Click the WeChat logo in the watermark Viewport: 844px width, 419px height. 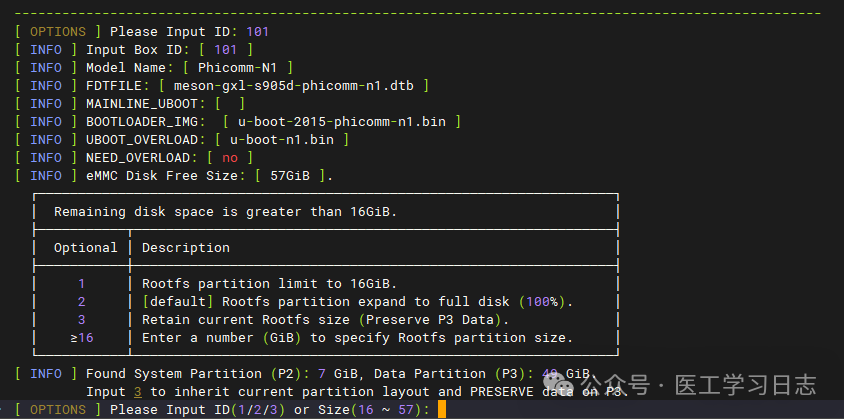[563, 384]
